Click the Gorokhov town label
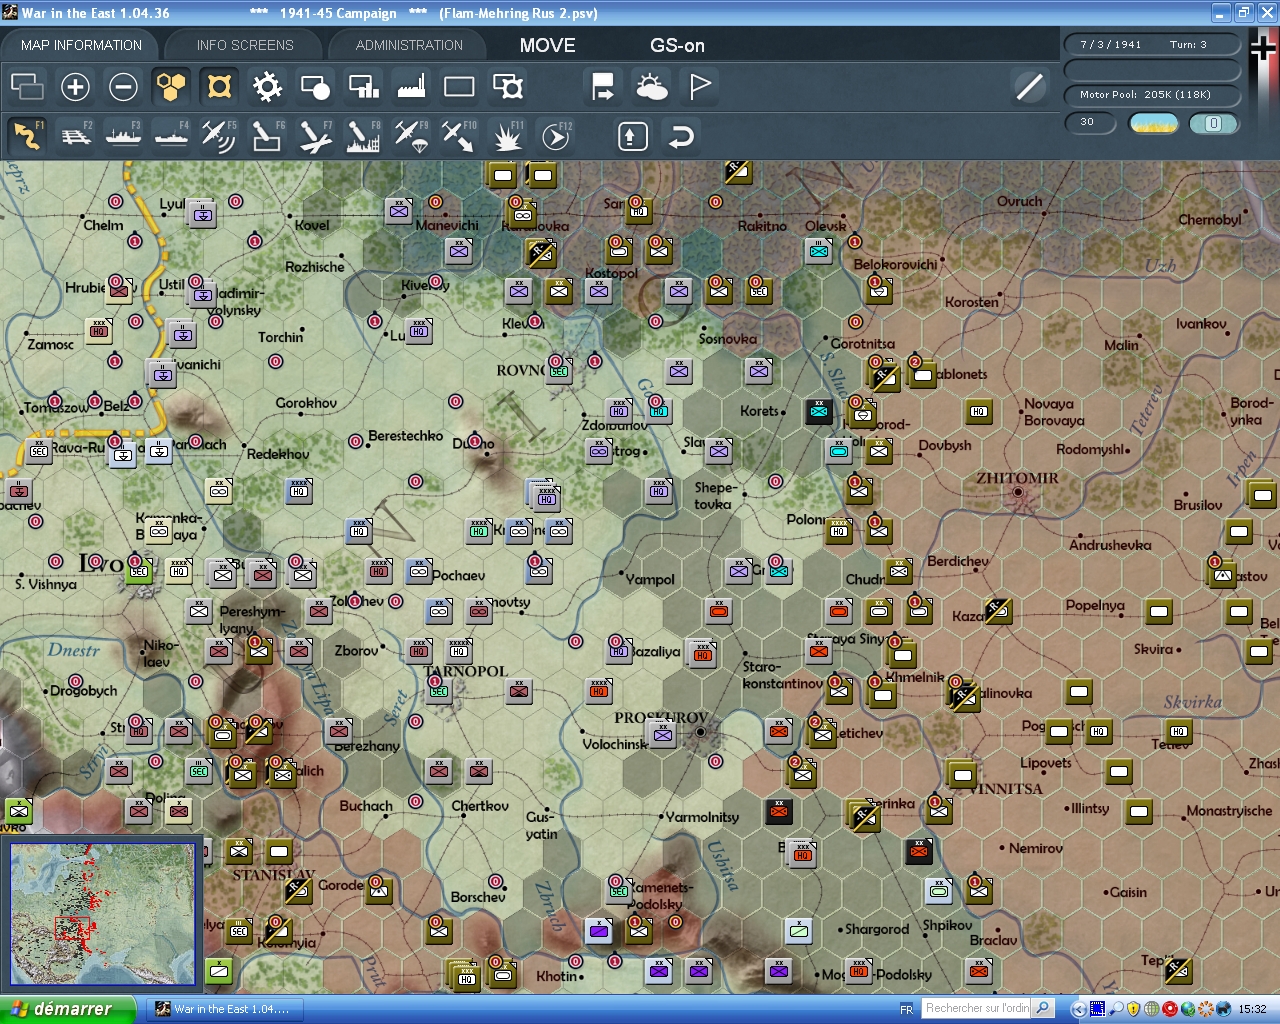This screenshot has height=1024, width=1280. tap(306, 403)
